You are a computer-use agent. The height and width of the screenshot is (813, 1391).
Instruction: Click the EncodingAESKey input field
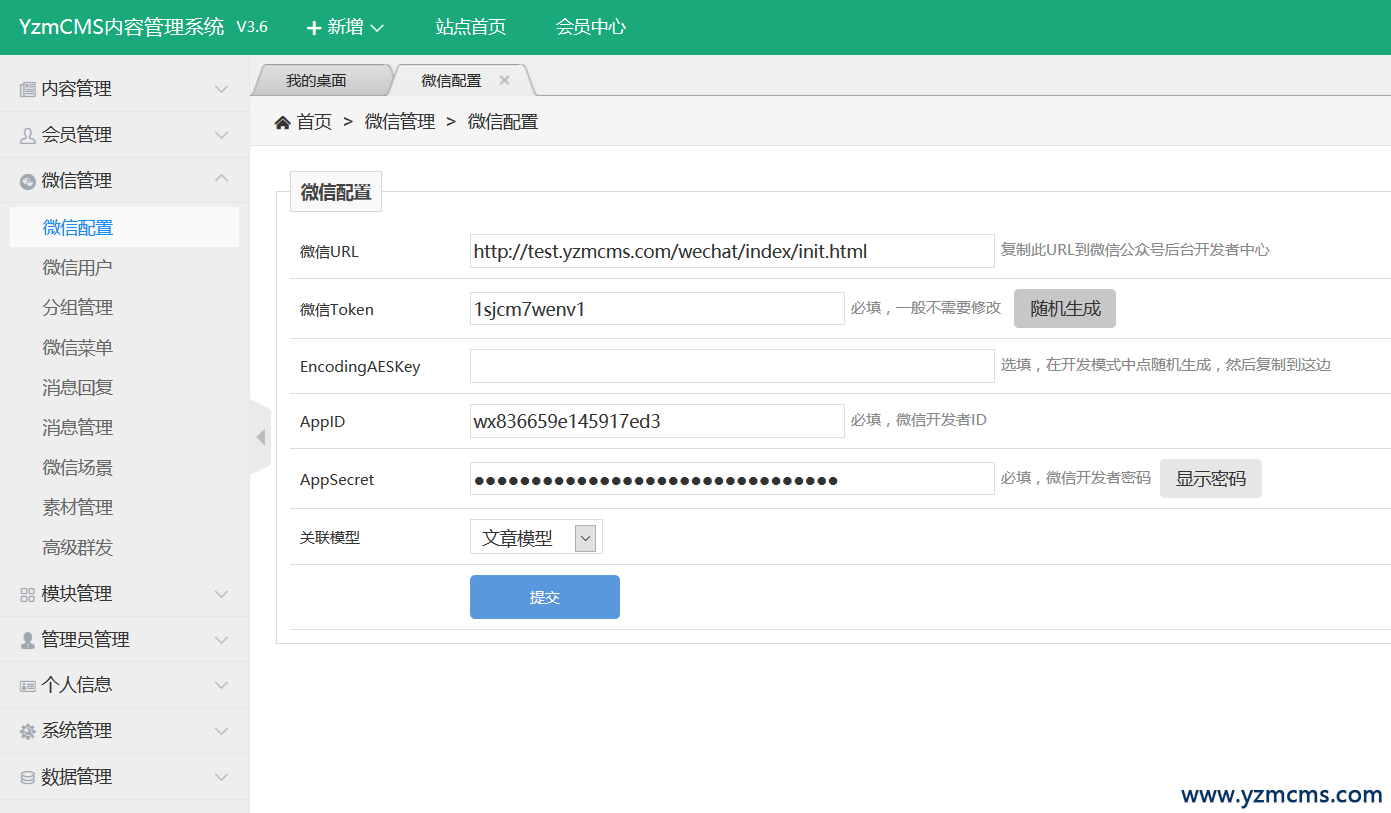pyautogui.click(x=732, y=366)
